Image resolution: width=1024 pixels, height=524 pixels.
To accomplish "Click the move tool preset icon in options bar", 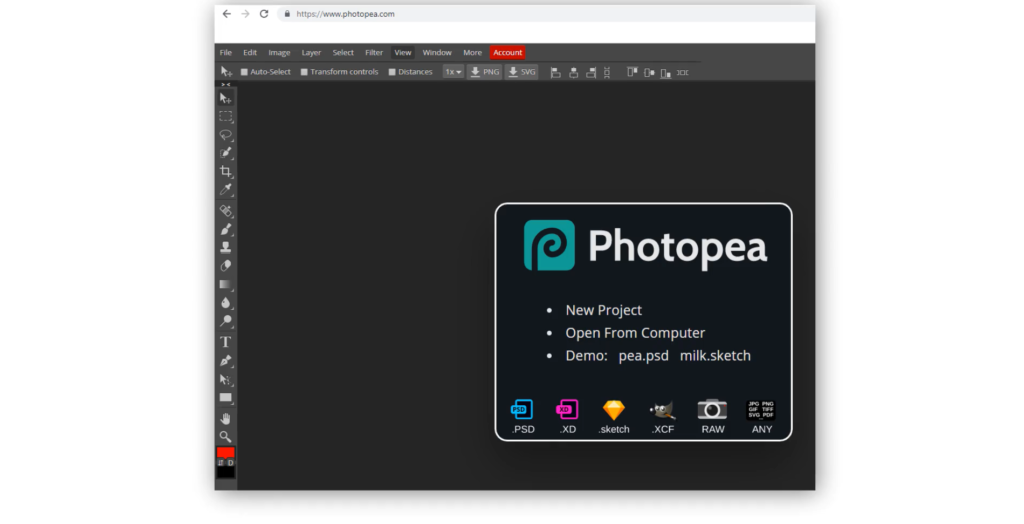I will coord(226,71).
